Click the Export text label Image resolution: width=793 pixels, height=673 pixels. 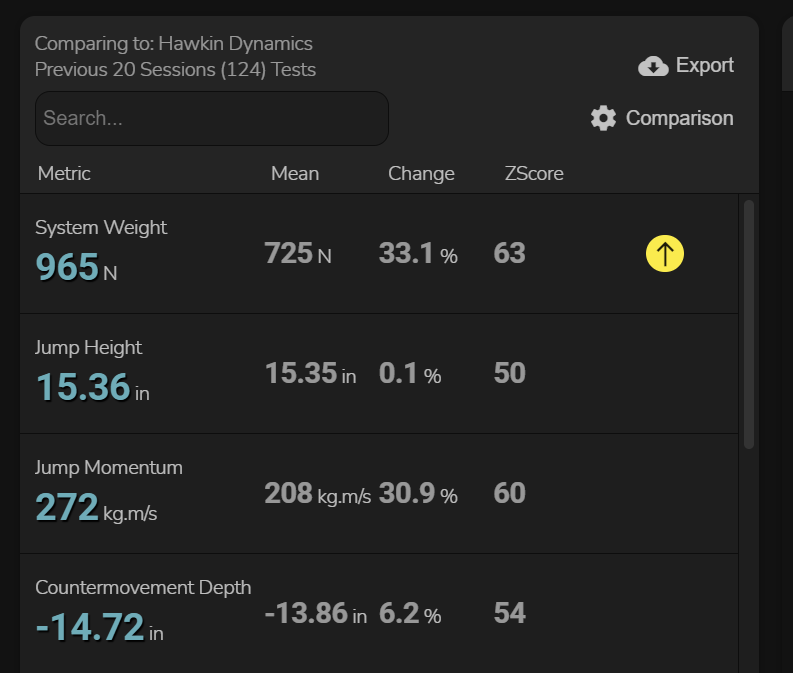[704, 65]
